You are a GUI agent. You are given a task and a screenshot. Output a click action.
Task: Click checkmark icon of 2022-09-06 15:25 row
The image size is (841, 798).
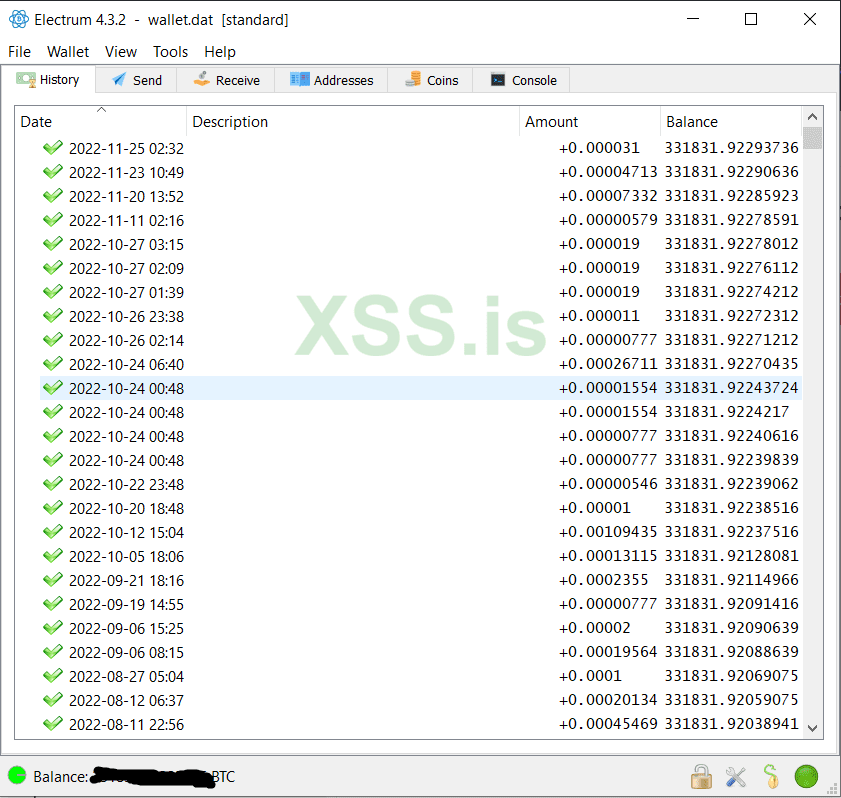tap(53, 627)
